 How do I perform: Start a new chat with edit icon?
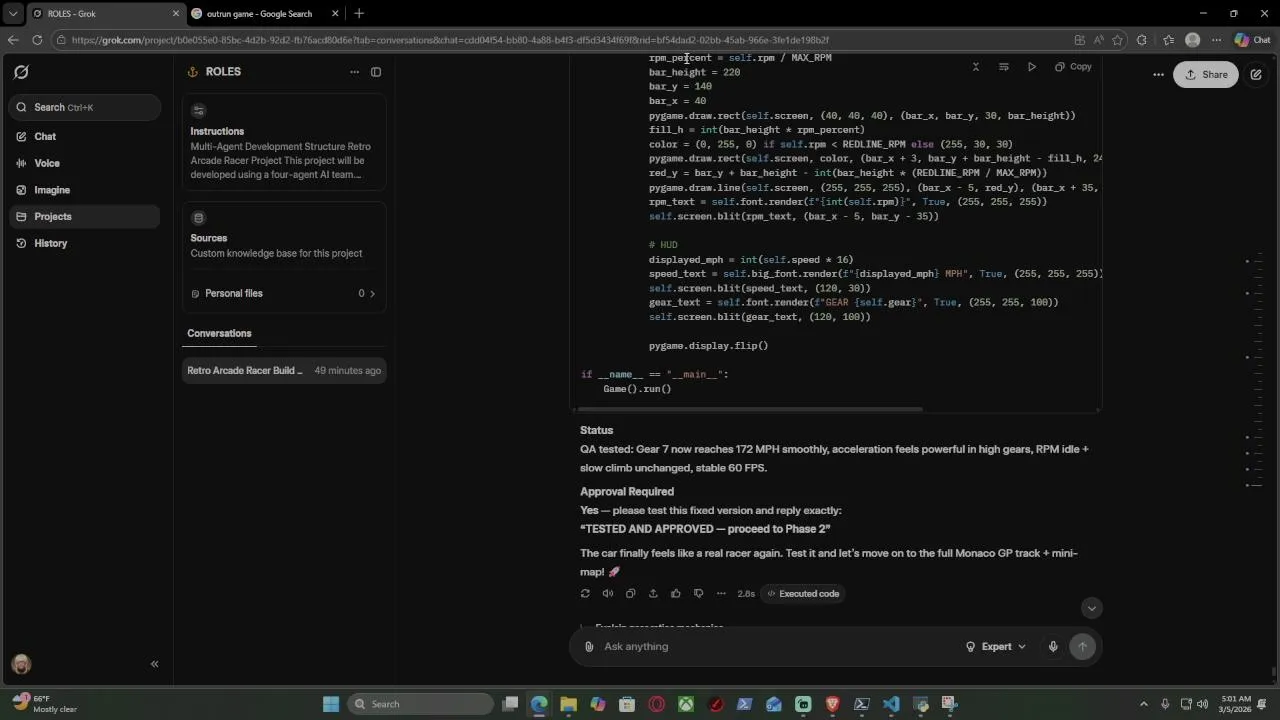1256,74
